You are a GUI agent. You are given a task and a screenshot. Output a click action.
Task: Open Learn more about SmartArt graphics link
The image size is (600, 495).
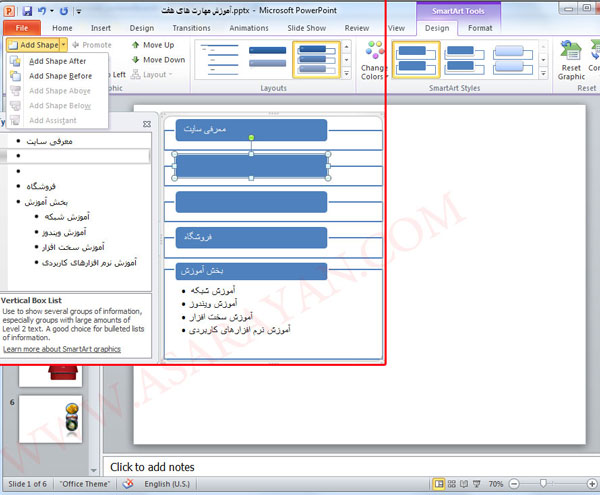coord(62,349)
